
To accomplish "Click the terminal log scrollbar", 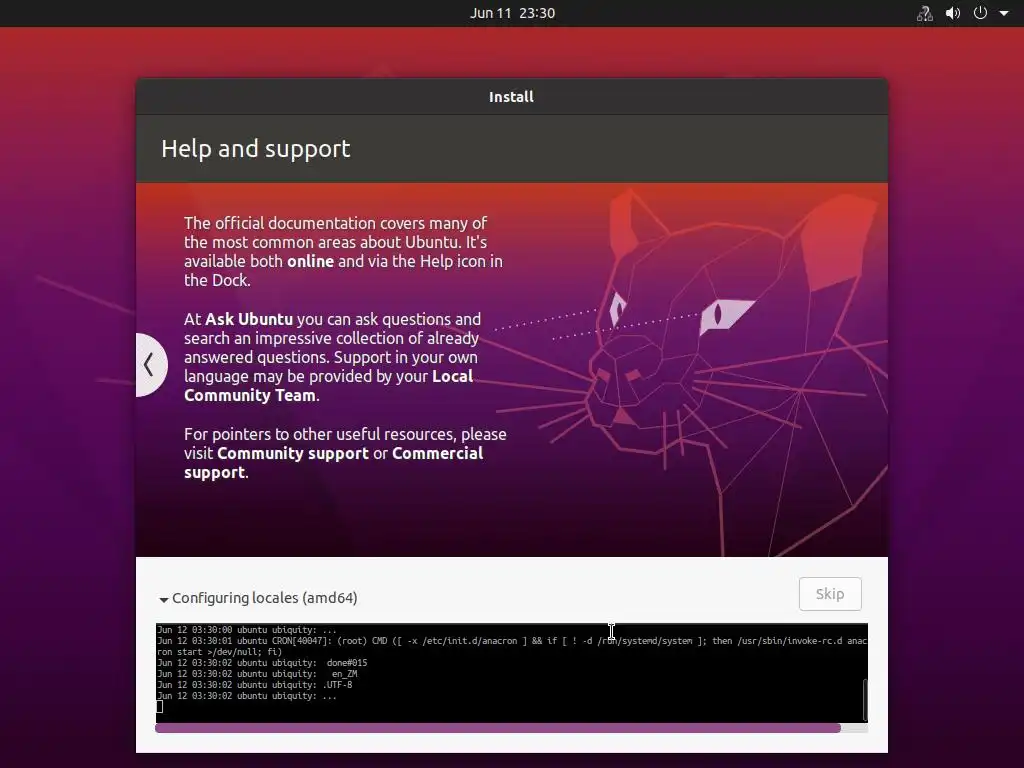I will (x=865, y=699).
